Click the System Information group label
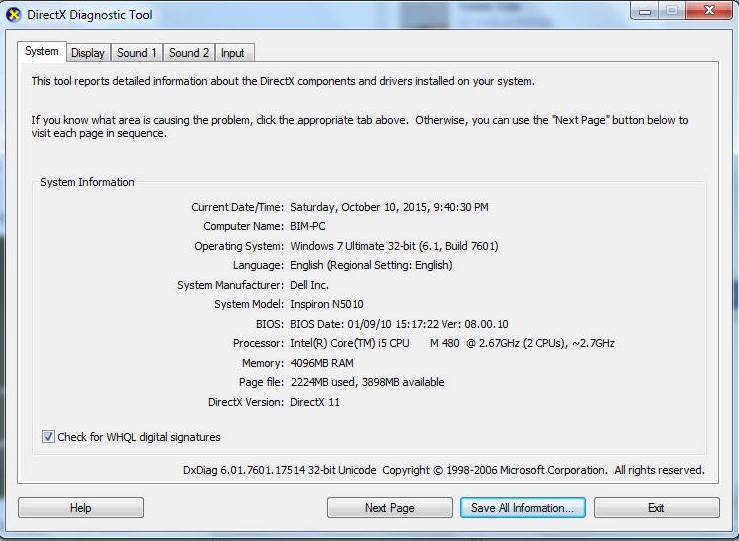 (x=87, y=182)
